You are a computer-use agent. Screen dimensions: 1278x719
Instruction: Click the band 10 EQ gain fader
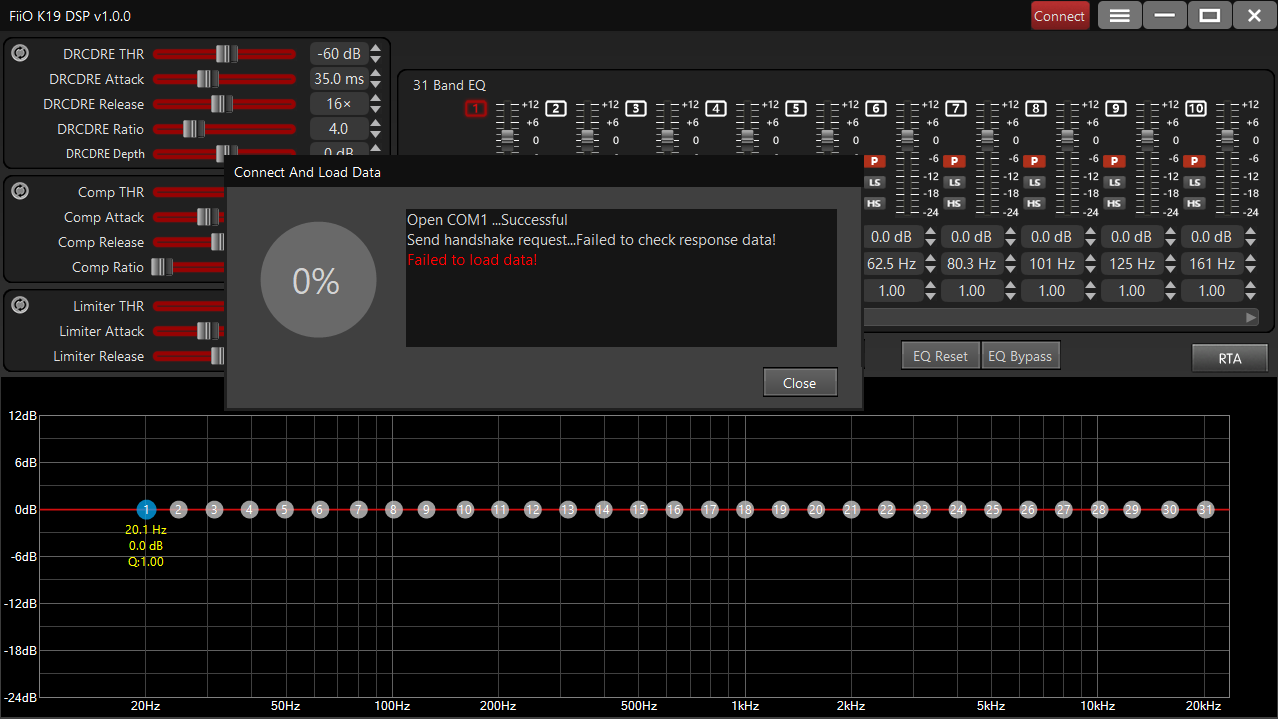click(1227, 138)
